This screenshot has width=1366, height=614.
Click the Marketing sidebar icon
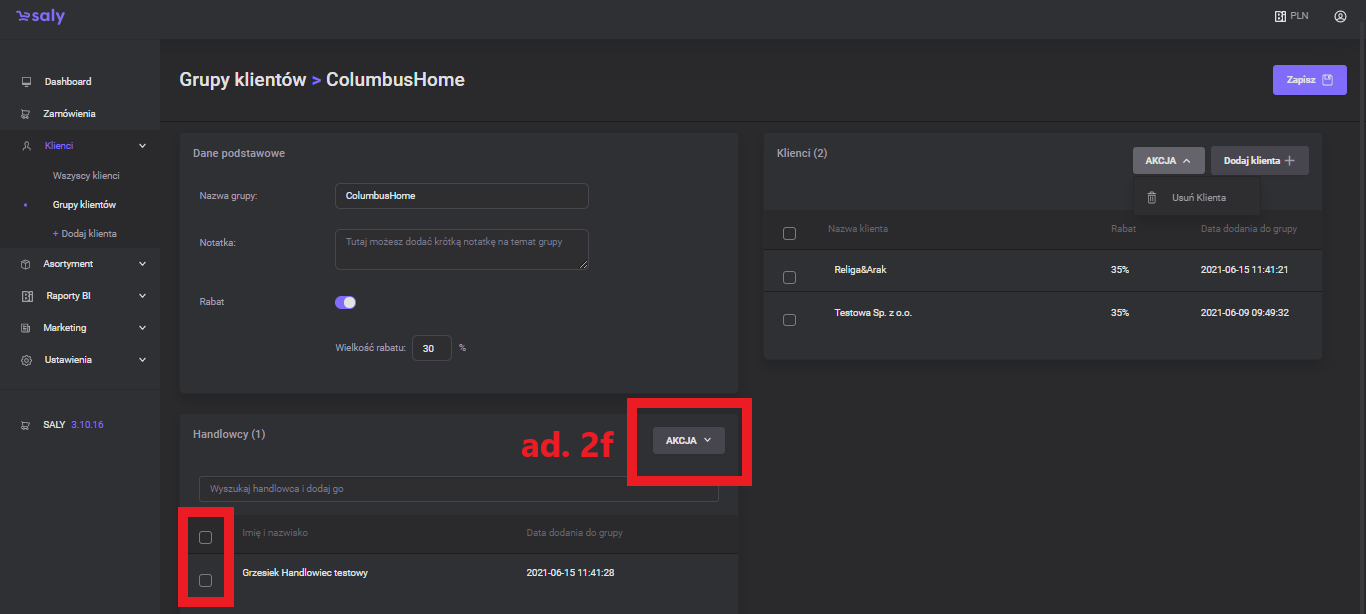27,328
